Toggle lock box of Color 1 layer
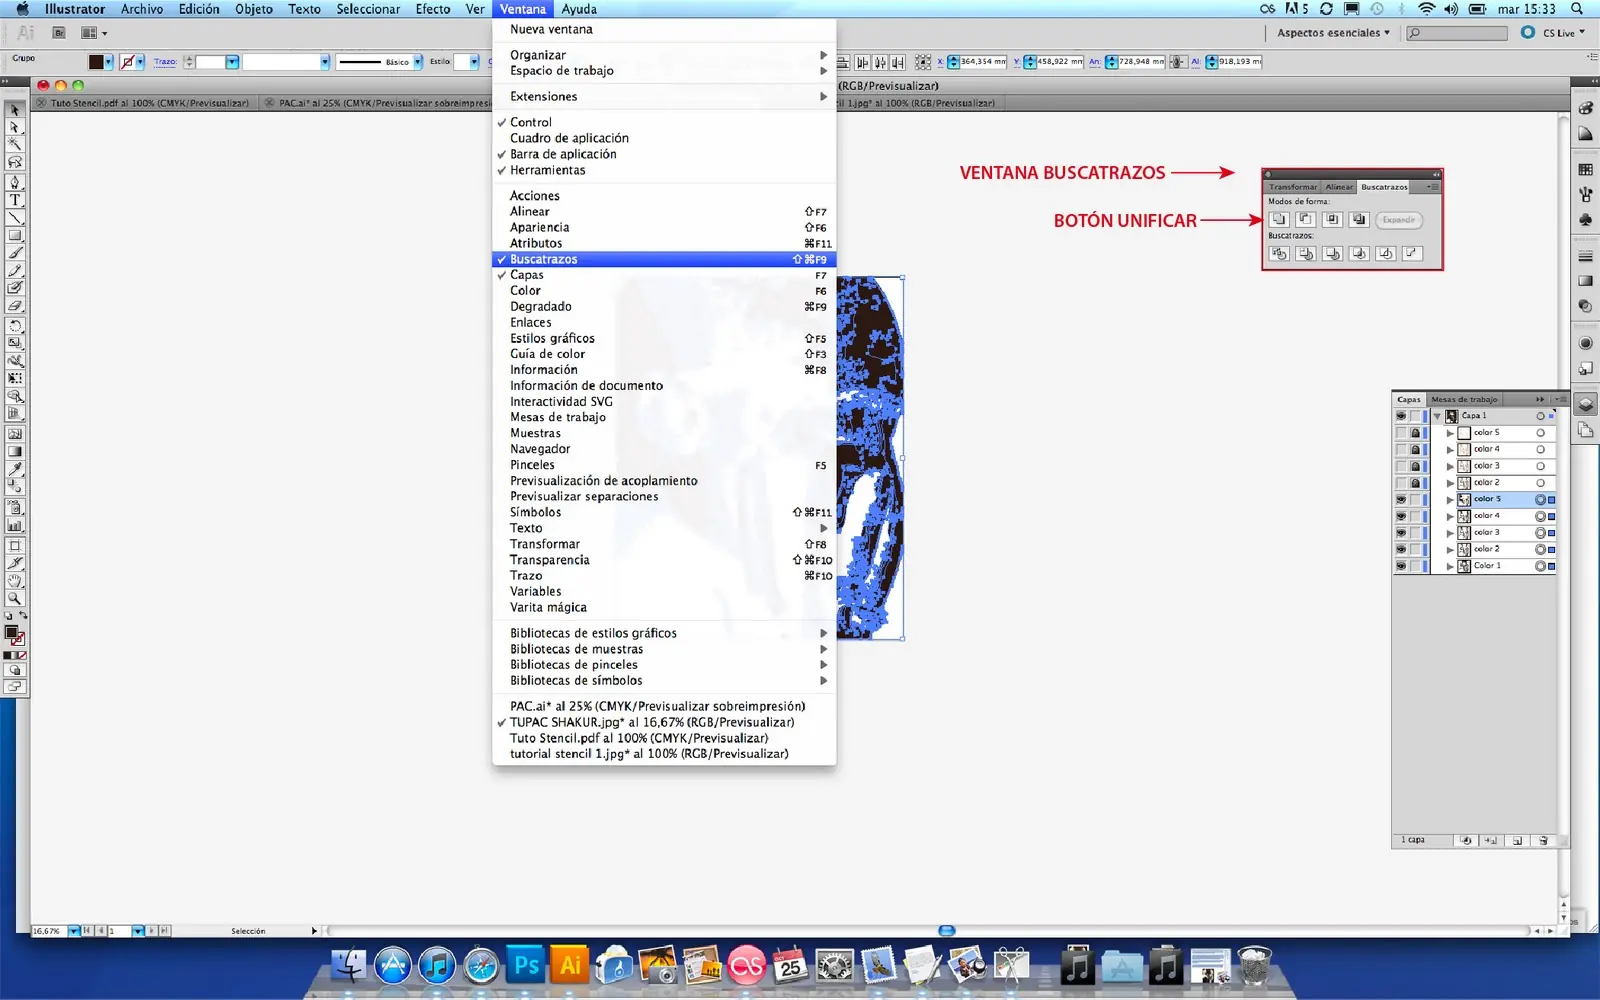The image size is (1600, 1000). [1415, 566]
